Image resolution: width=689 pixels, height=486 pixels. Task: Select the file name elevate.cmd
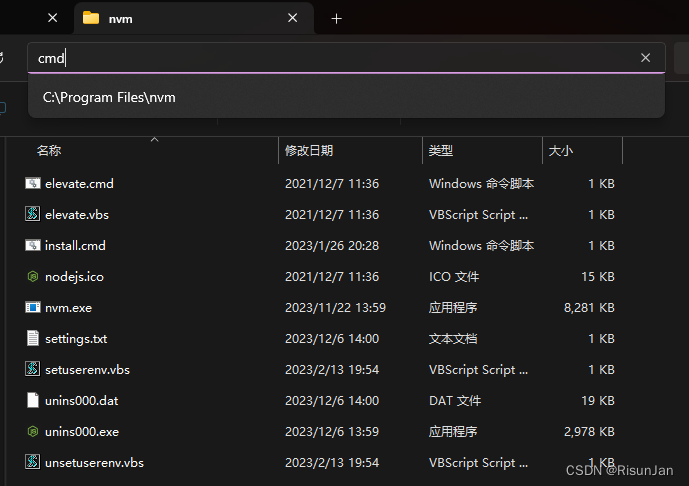click(x=80, y=183)
